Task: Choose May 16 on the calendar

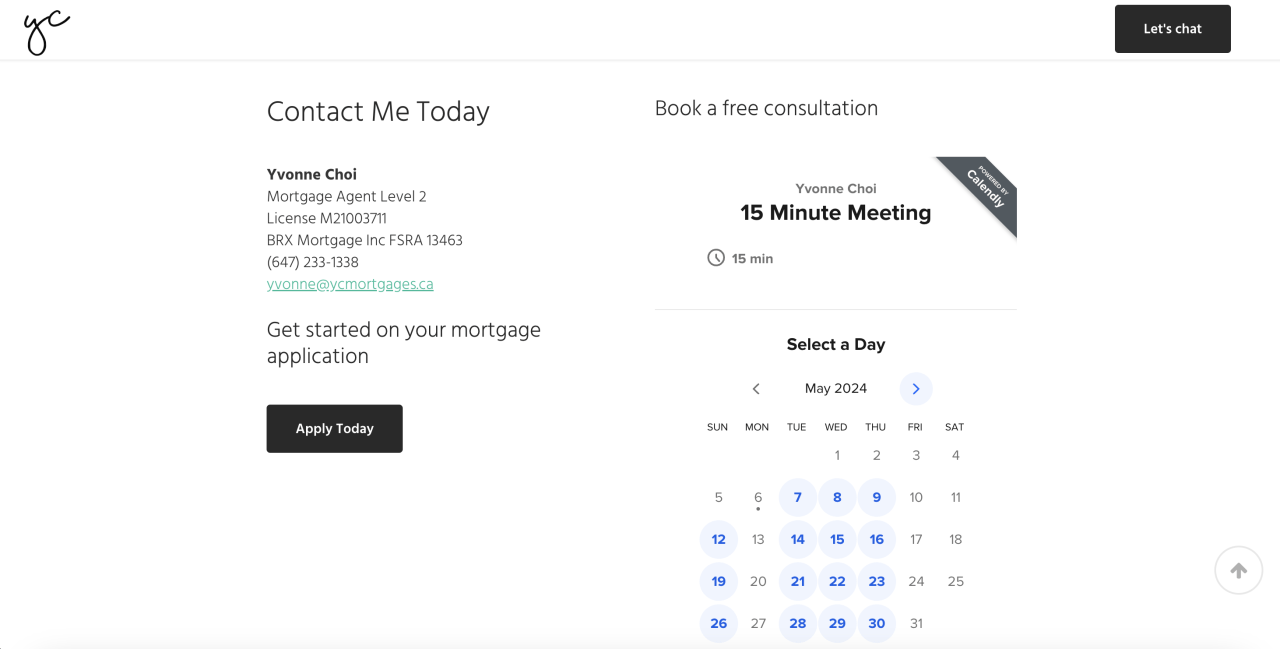Action: tap(876, 539)
